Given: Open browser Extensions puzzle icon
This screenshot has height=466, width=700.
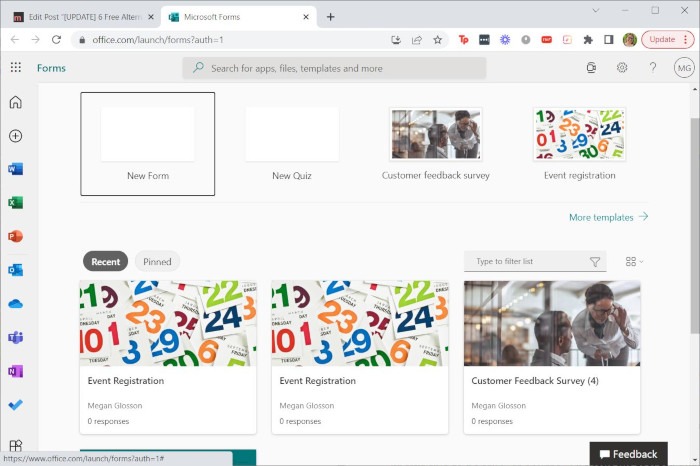Looking at the screenshot, I should [588, 40].
